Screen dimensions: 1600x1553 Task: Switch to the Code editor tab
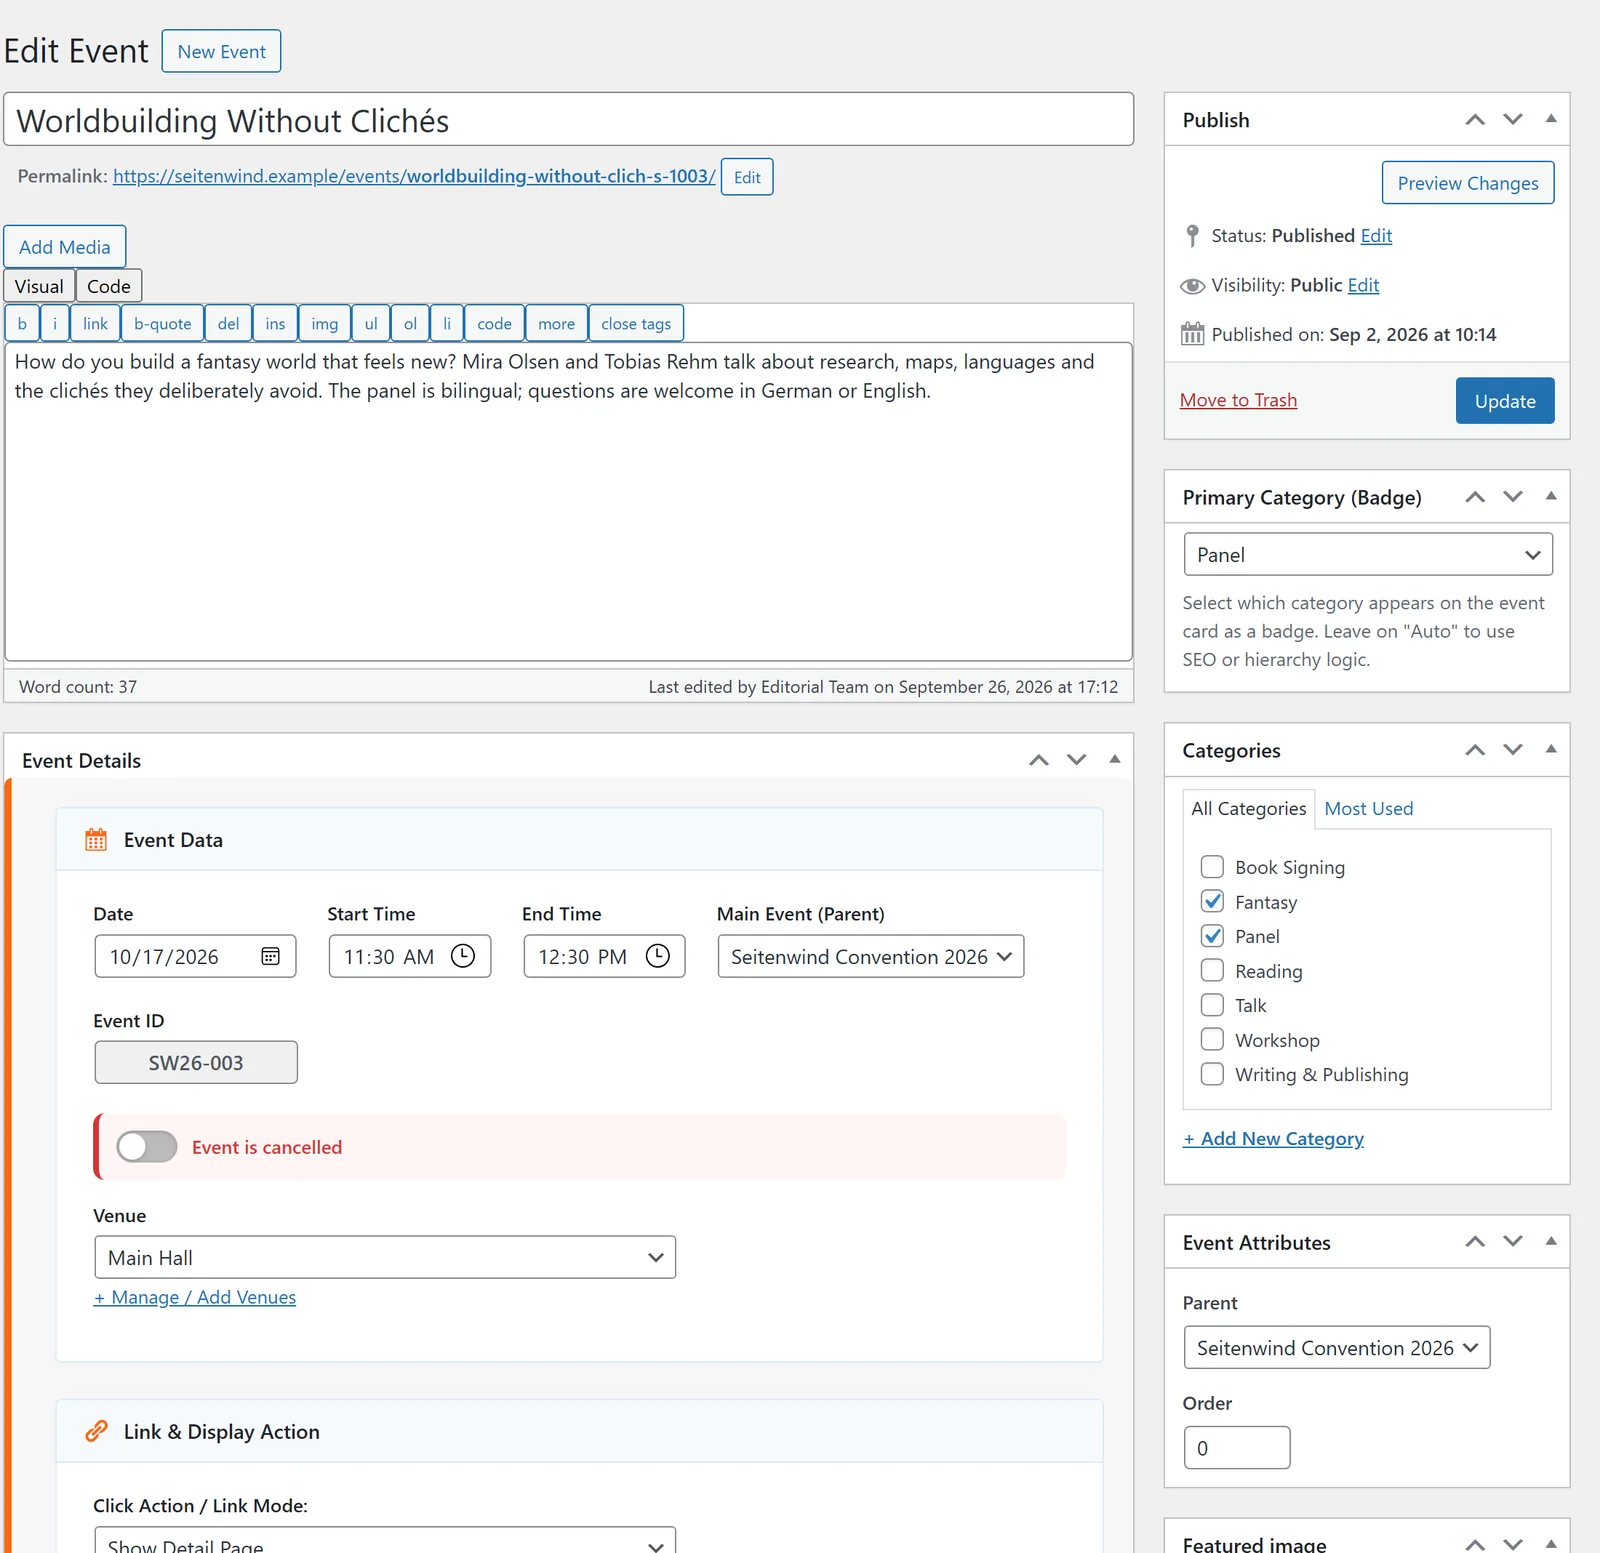pyautogui.click(x=109, y=286)
